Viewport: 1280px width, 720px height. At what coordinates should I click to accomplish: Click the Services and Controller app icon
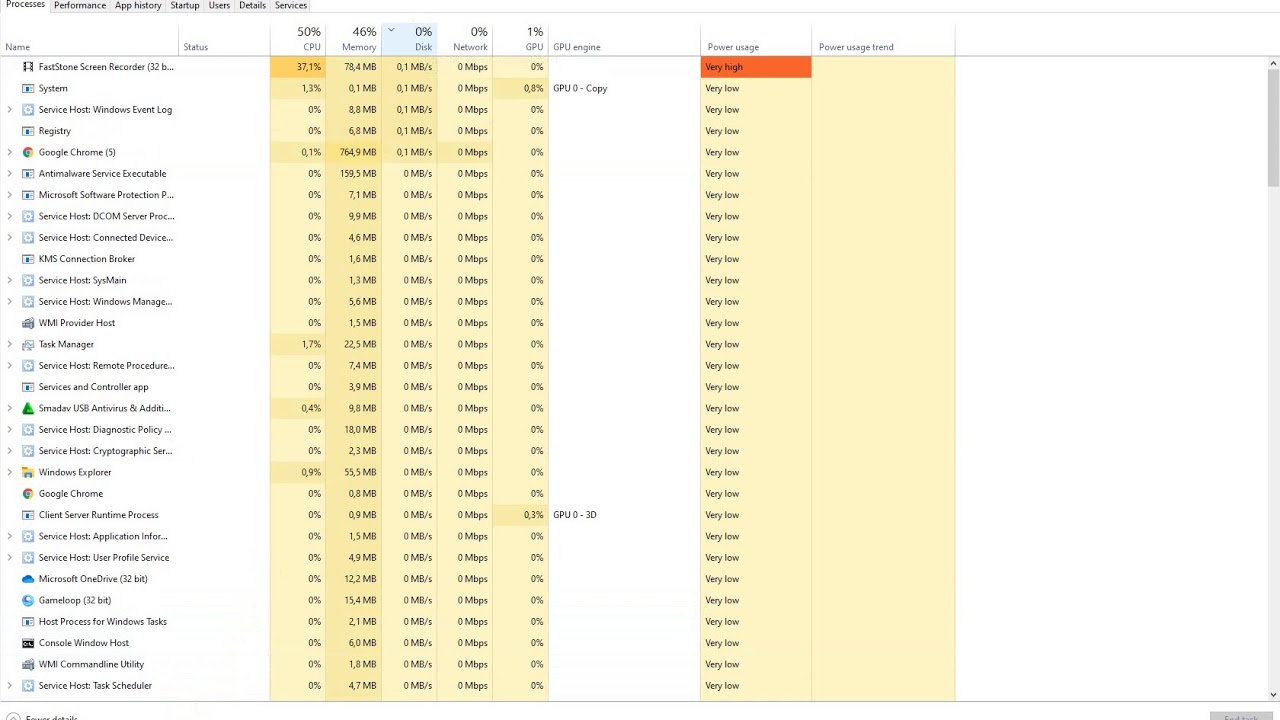click(x=28, y=387)
